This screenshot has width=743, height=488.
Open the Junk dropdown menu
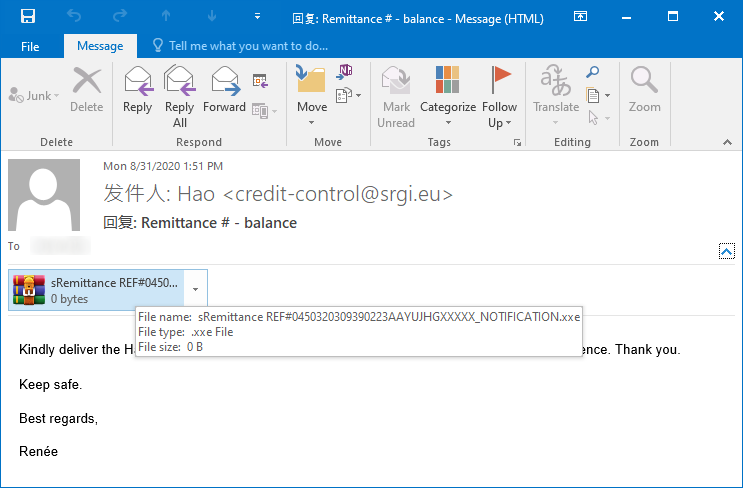34,96
